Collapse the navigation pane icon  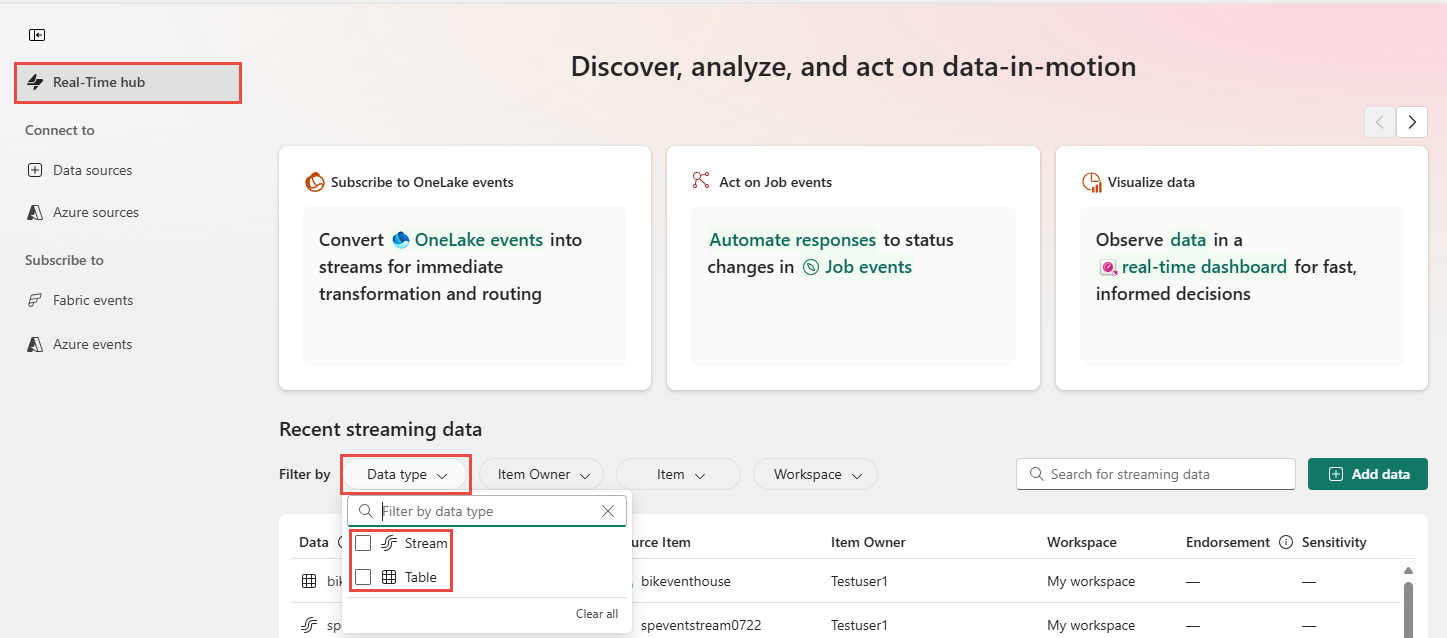coord(37,35)
